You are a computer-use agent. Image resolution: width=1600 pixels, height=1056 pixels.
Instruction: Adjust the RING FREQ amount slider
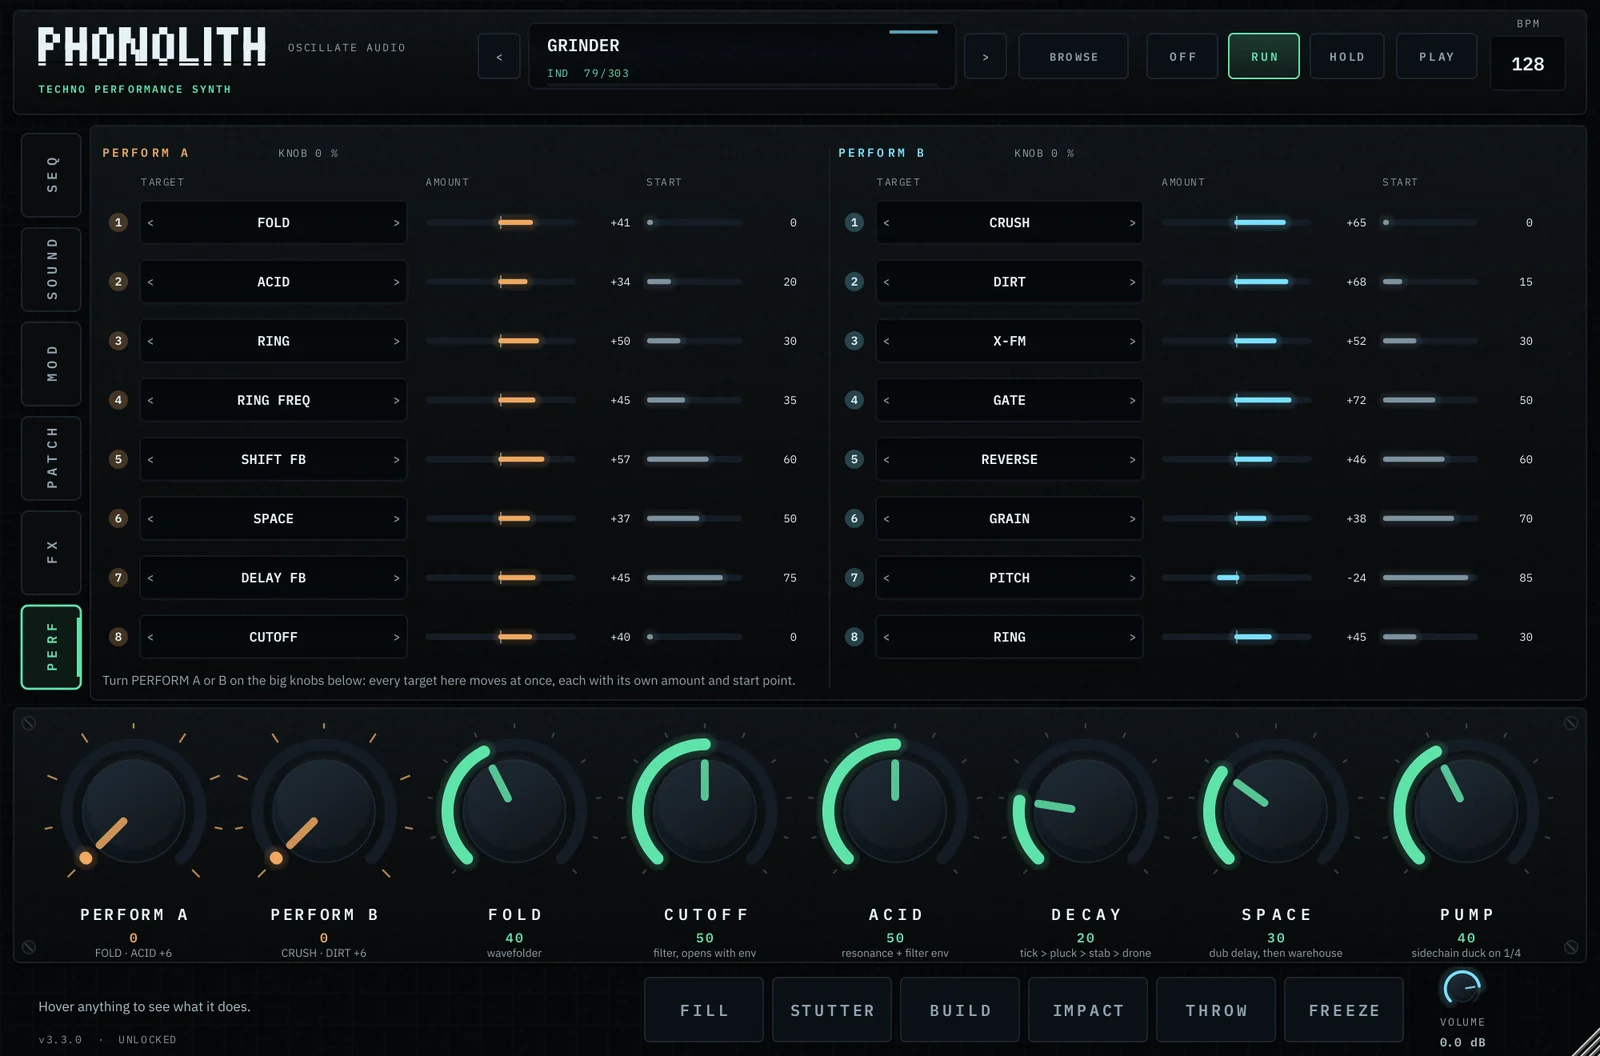tap(500, 400)
